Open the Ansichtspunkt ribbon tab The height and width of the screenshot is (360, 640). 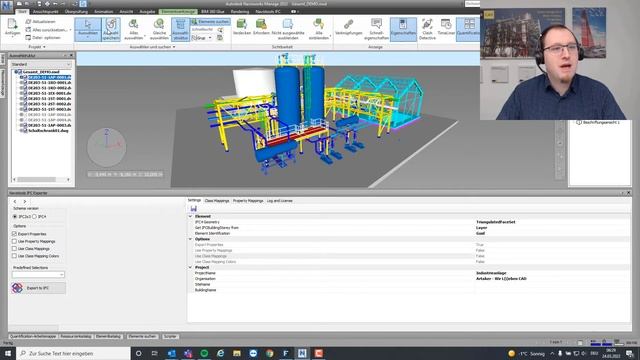(x=45, y=11)
